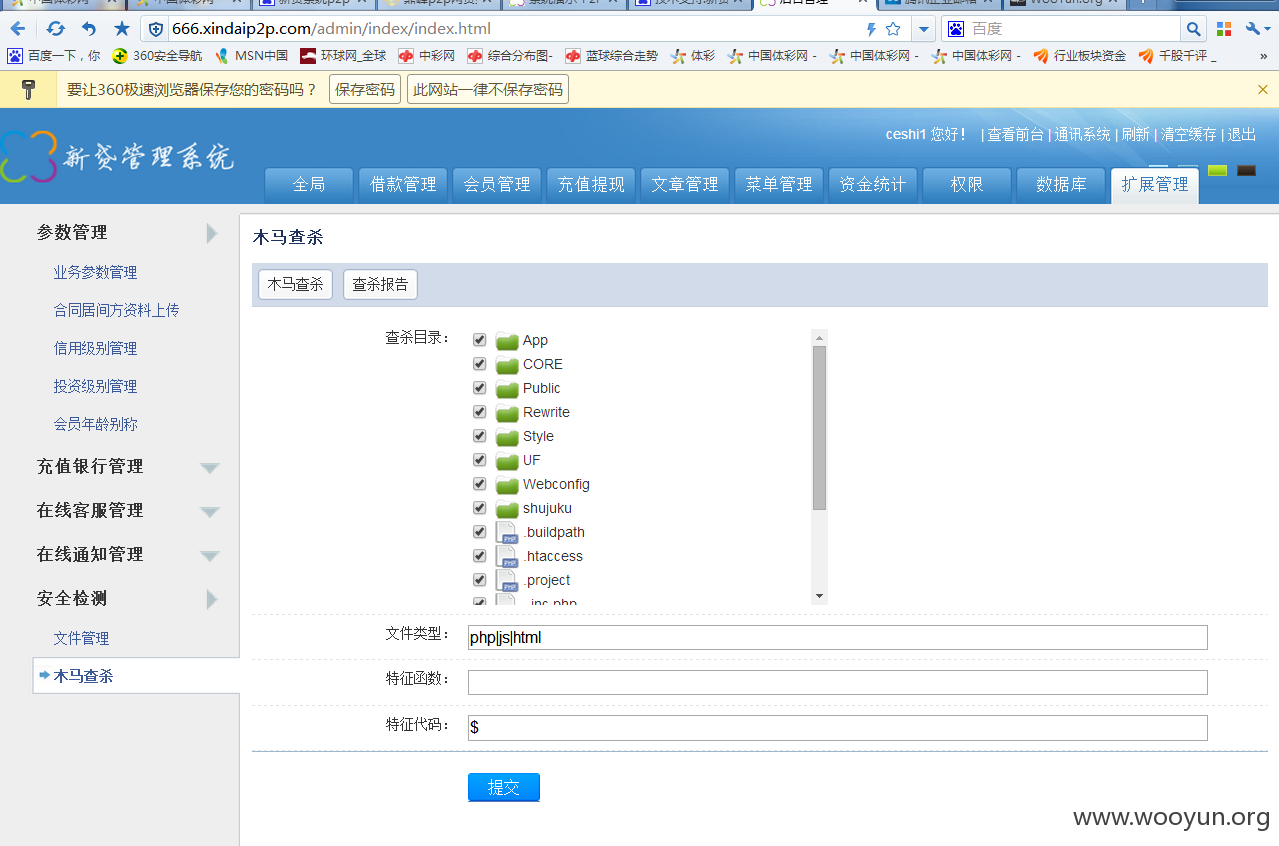Viewport: 1279px width, 846px height.
Task: Click the 退出 logout link
Action: 1242,134
